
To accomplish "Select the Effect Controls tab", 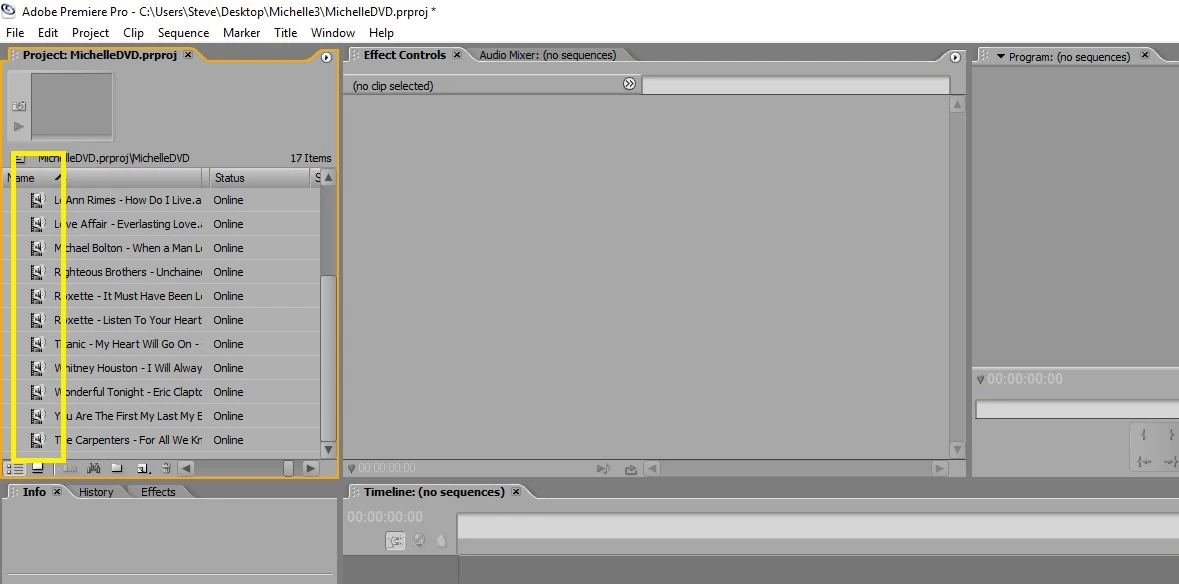I will (x=405, y=55).
